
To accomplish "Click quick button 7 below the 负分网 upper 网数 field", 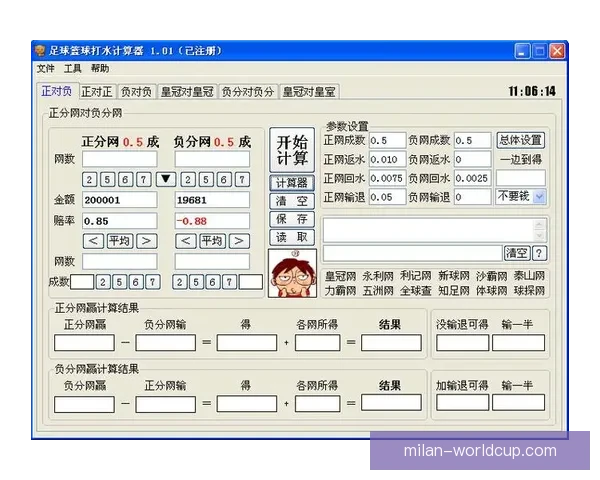I will (x=242, y=180).
